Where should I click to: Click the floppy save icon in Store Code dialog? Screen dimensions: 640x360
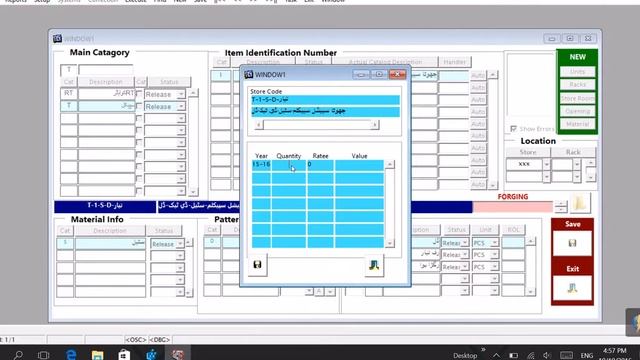click(257, 264)
